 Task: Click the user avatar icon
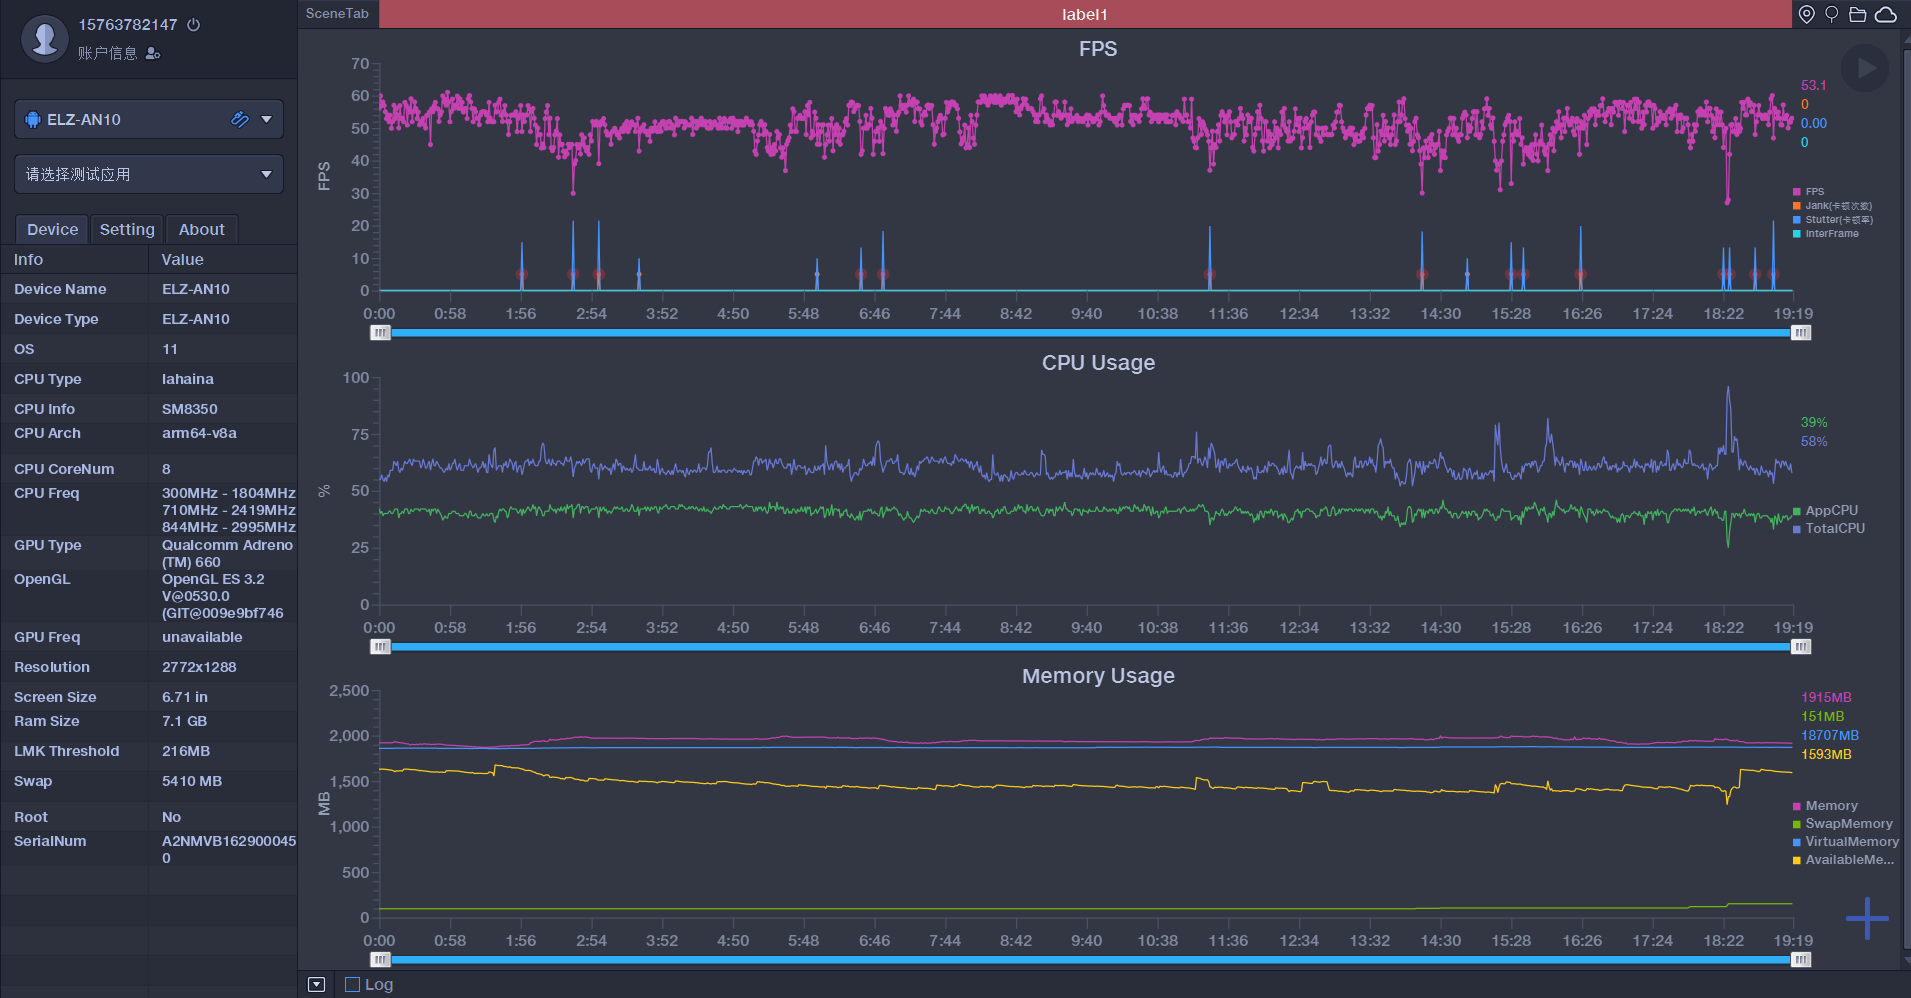coord(44,39)
